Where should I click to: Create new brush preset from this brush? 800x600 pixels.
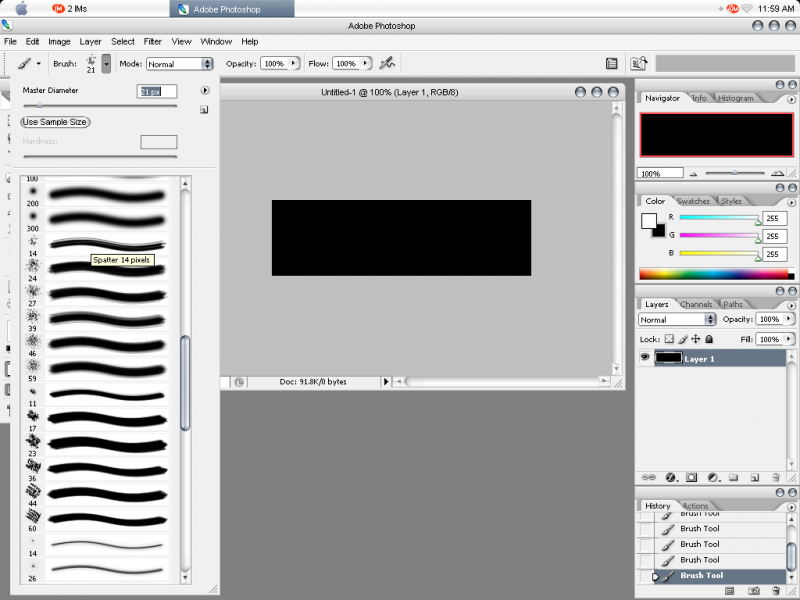click(x=204, y=110)
